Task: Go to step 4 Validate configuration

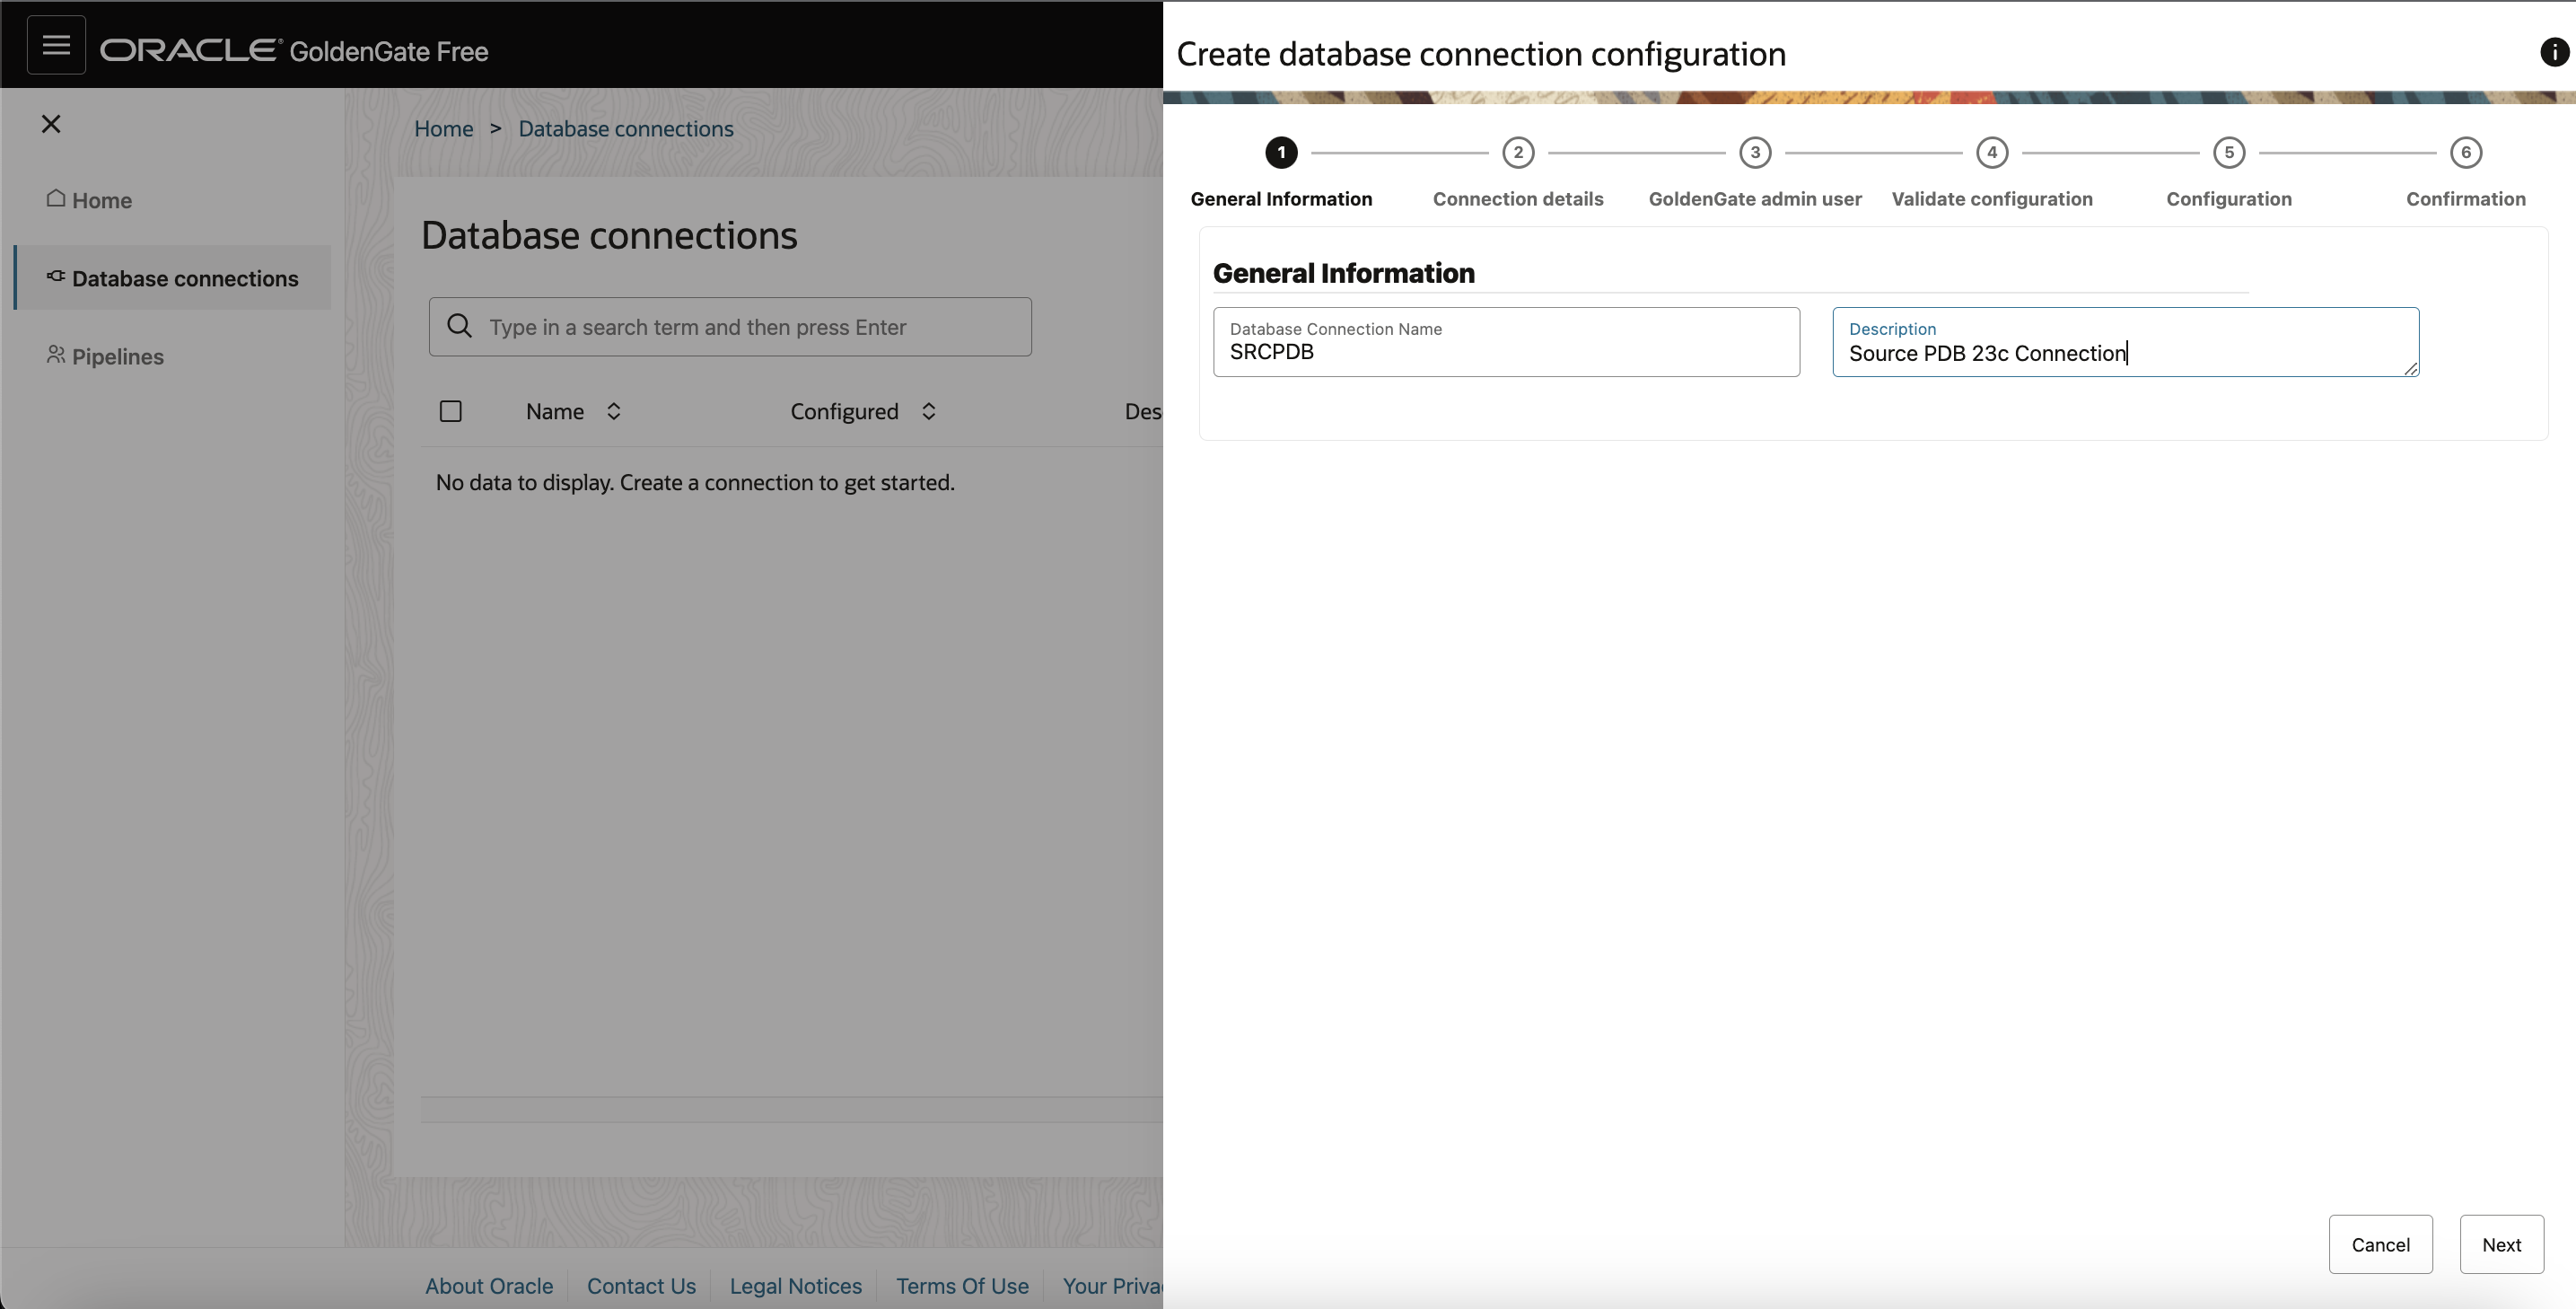Action: click(x=1991, y=153)
